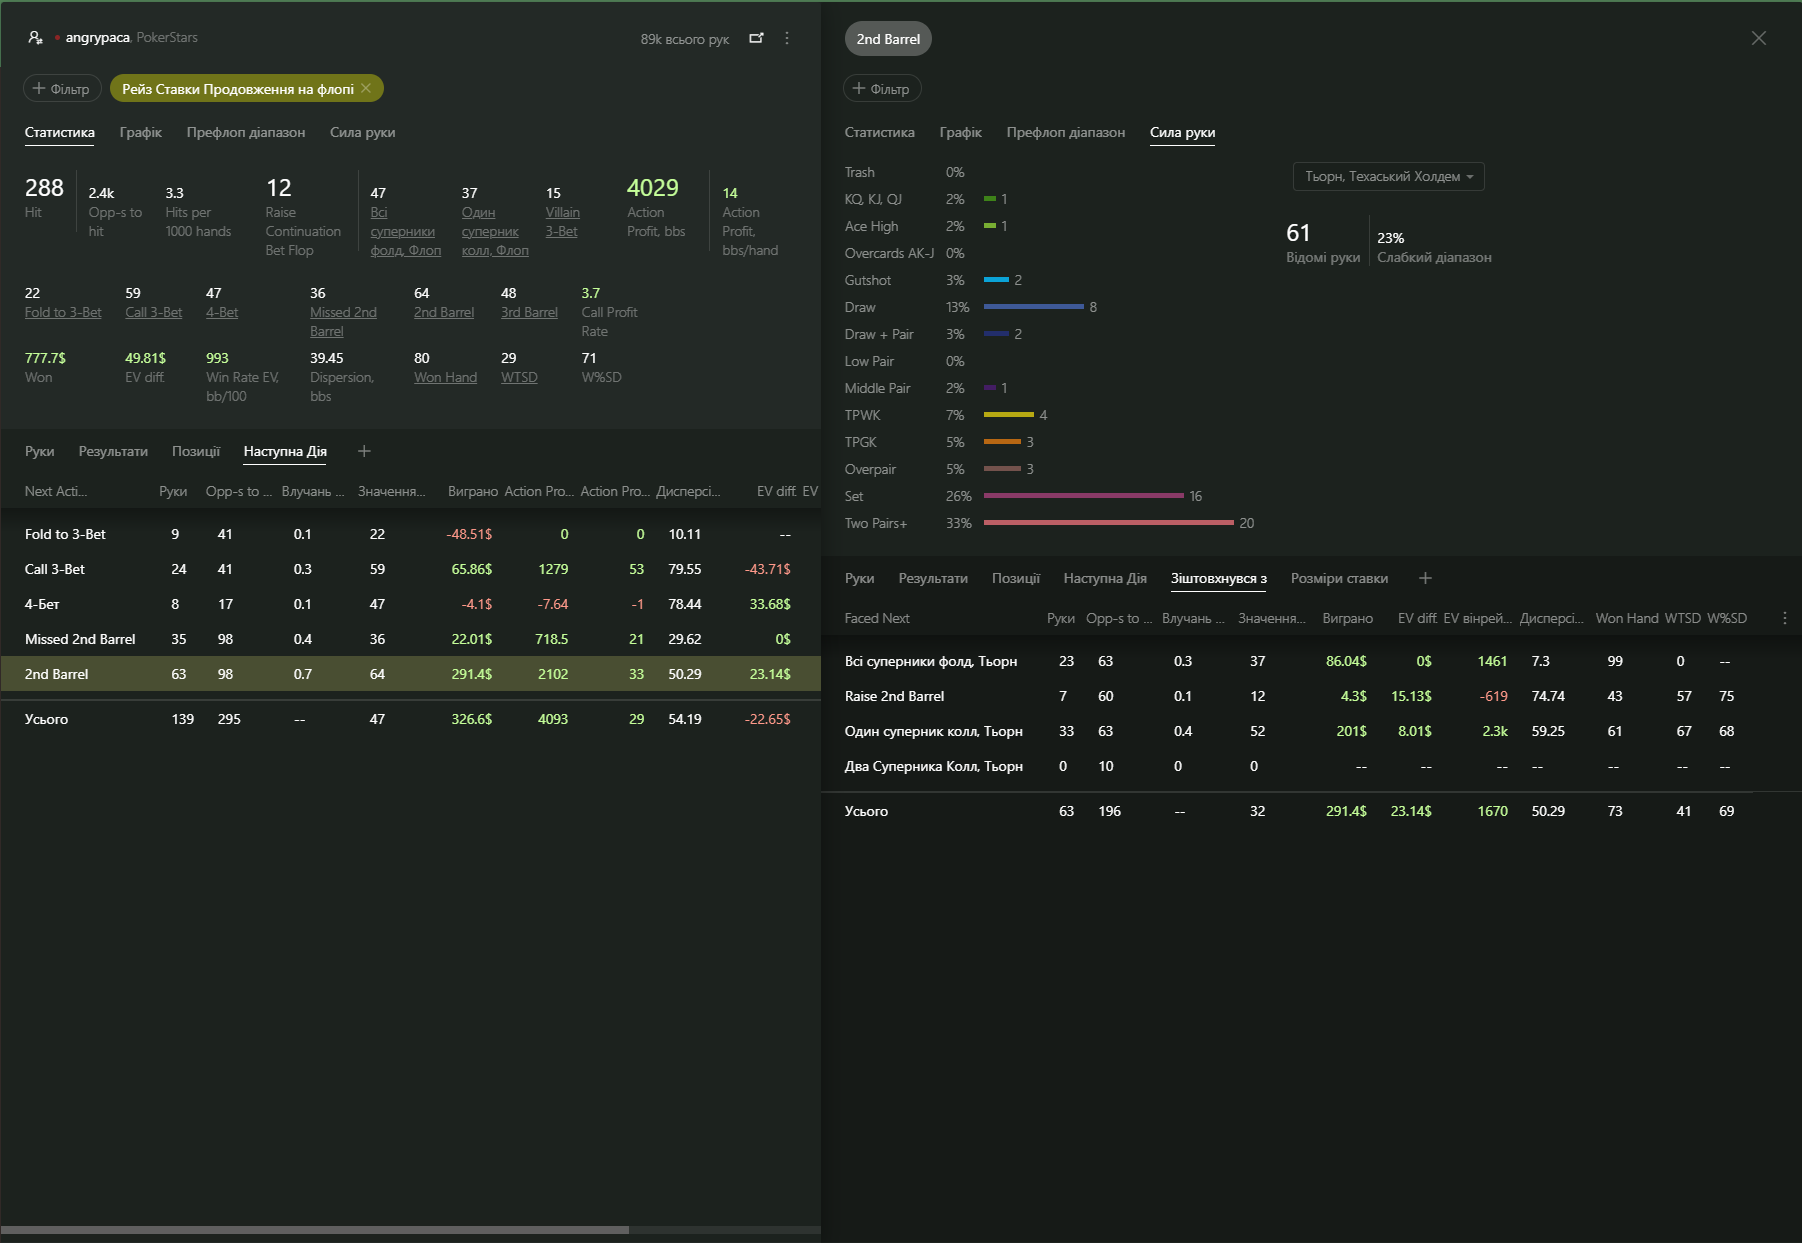Select the Call 3-Bet table row

click(410, 569)
